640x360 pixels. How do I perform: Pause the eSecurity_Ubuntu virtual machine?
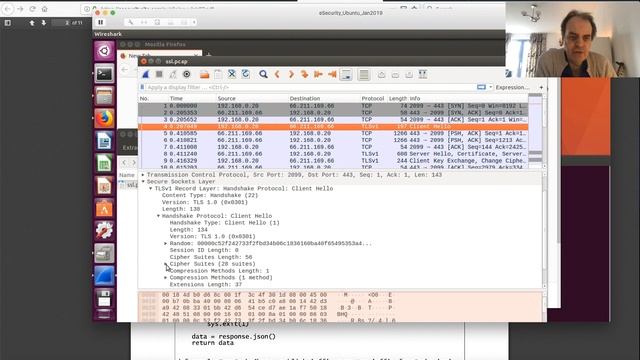tap(101, 22)
